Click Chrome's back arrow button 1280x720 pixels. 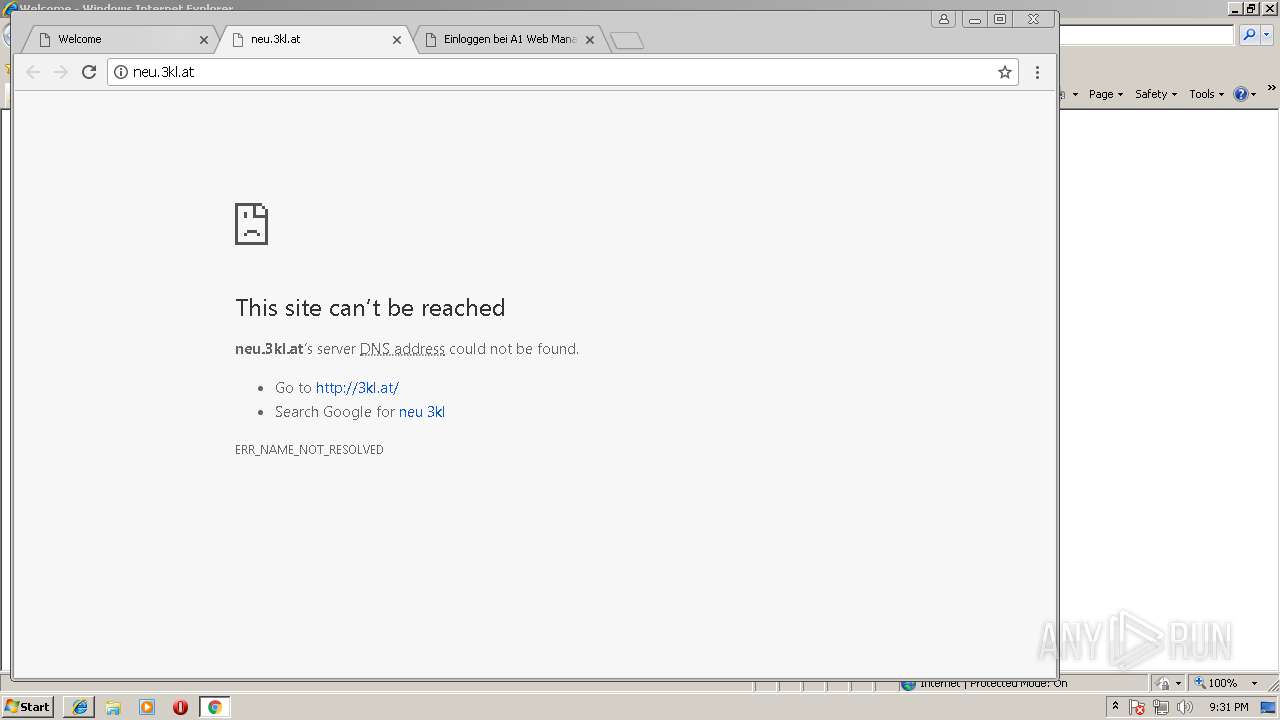(33, 72)
